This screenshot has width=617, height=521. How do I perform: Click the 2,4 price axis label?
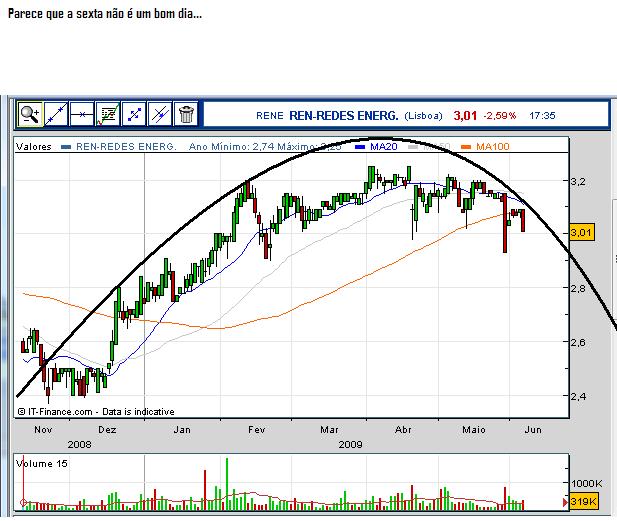(x=578, y=396)
